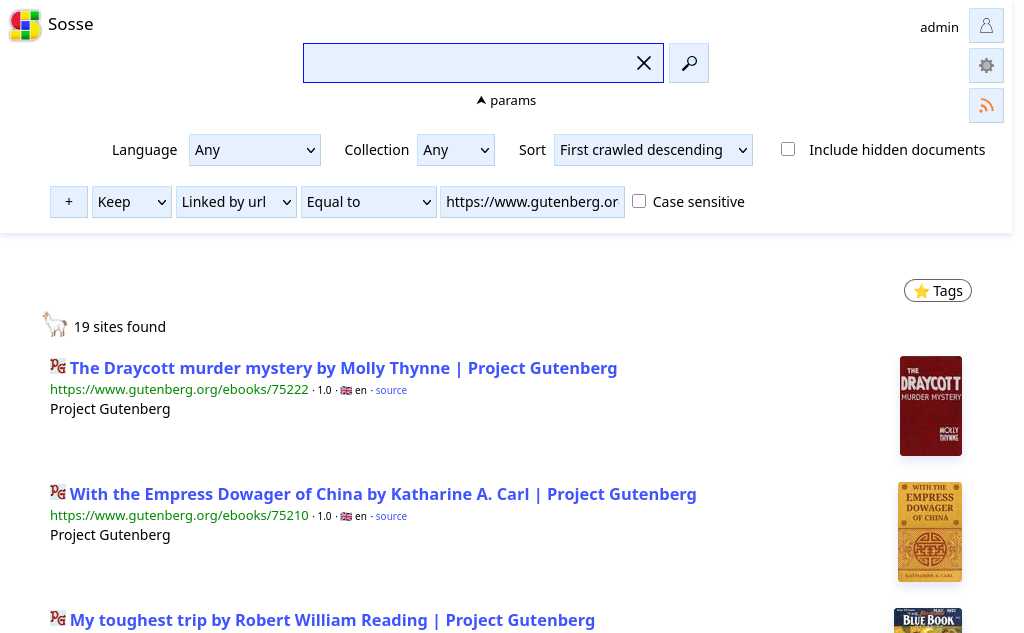The image size is (1024, 633).
Task: Click the magnifier search button
Action: [689, 63]
